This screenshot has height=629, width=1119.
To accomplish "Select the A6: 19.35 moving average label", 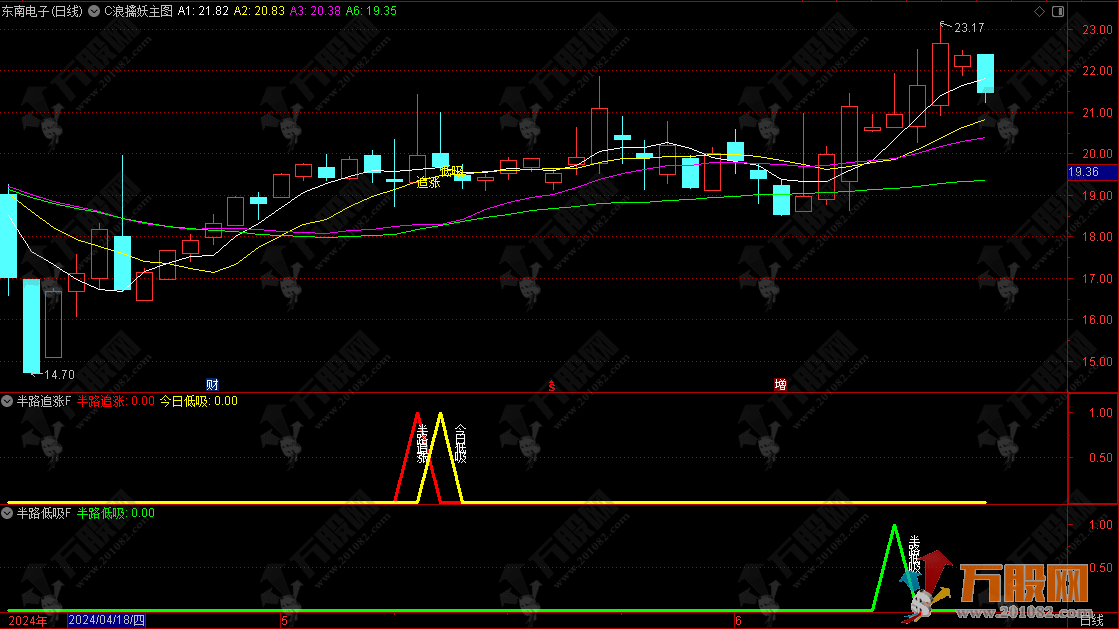I will click(x=371, y=11).
